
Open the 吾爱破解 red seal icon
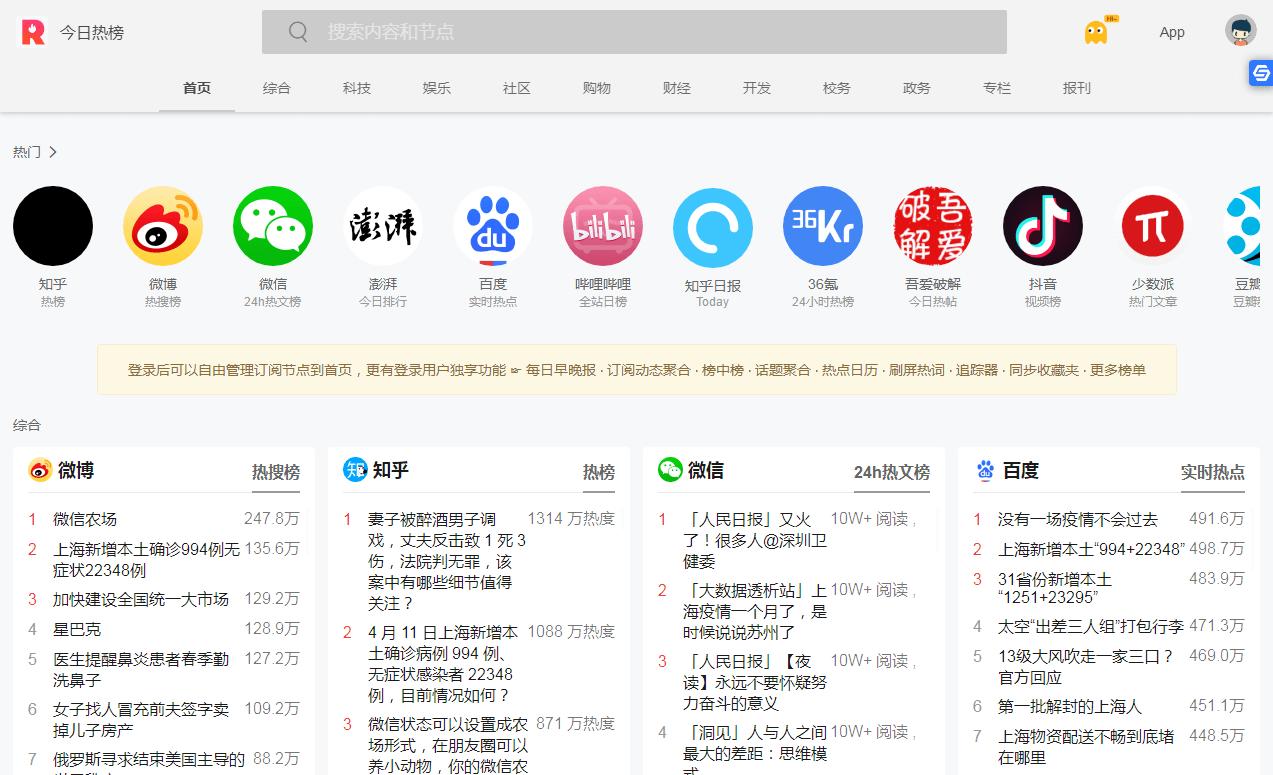click(933, 226)
